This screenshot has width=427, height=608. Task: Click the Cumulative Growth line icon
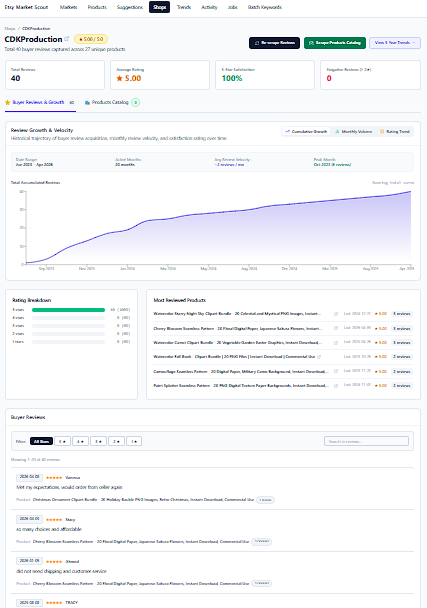tap(287, 131)
